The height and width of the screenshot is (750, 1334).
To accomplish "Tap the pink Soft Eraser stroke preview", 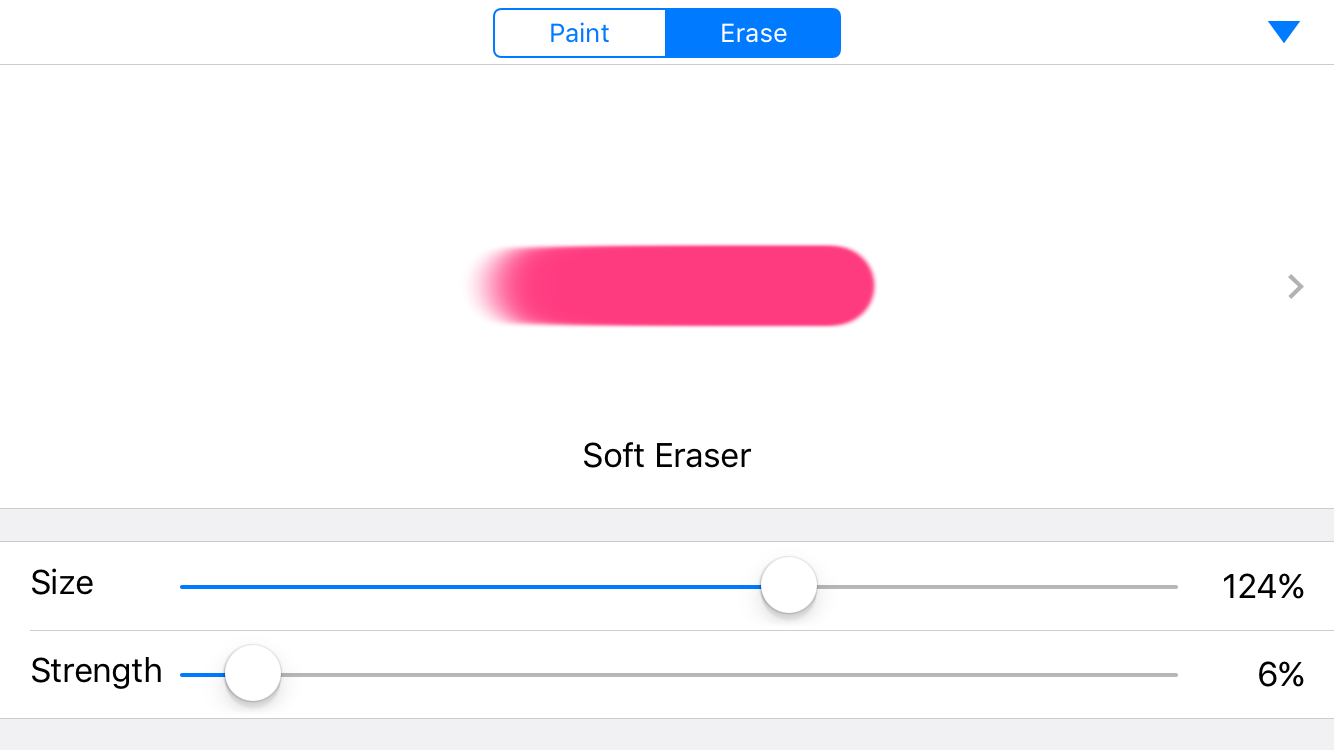I will coord(672,286).
